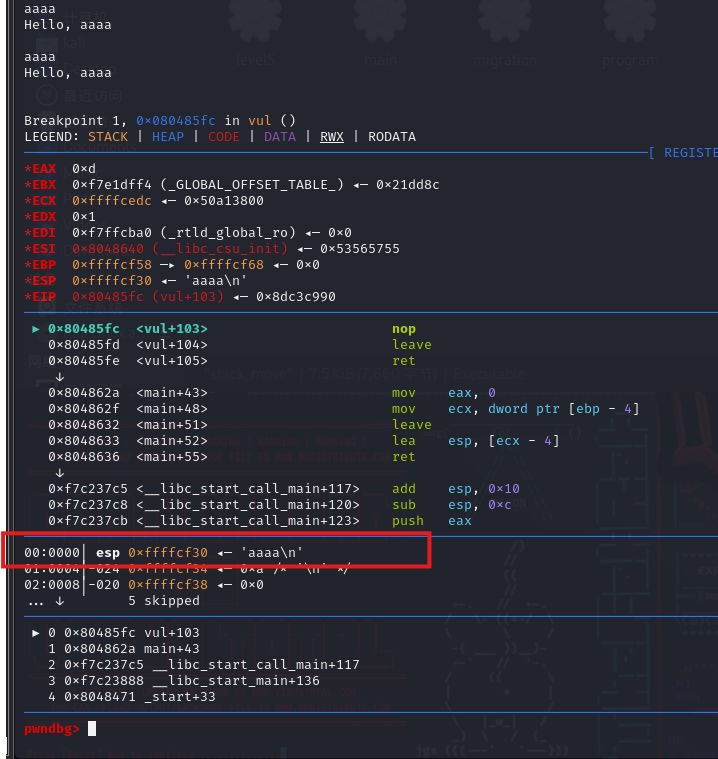Click the skipped-lines arrow in the stack view
Viewport: 718px width, 759px height.
(60, 601)
